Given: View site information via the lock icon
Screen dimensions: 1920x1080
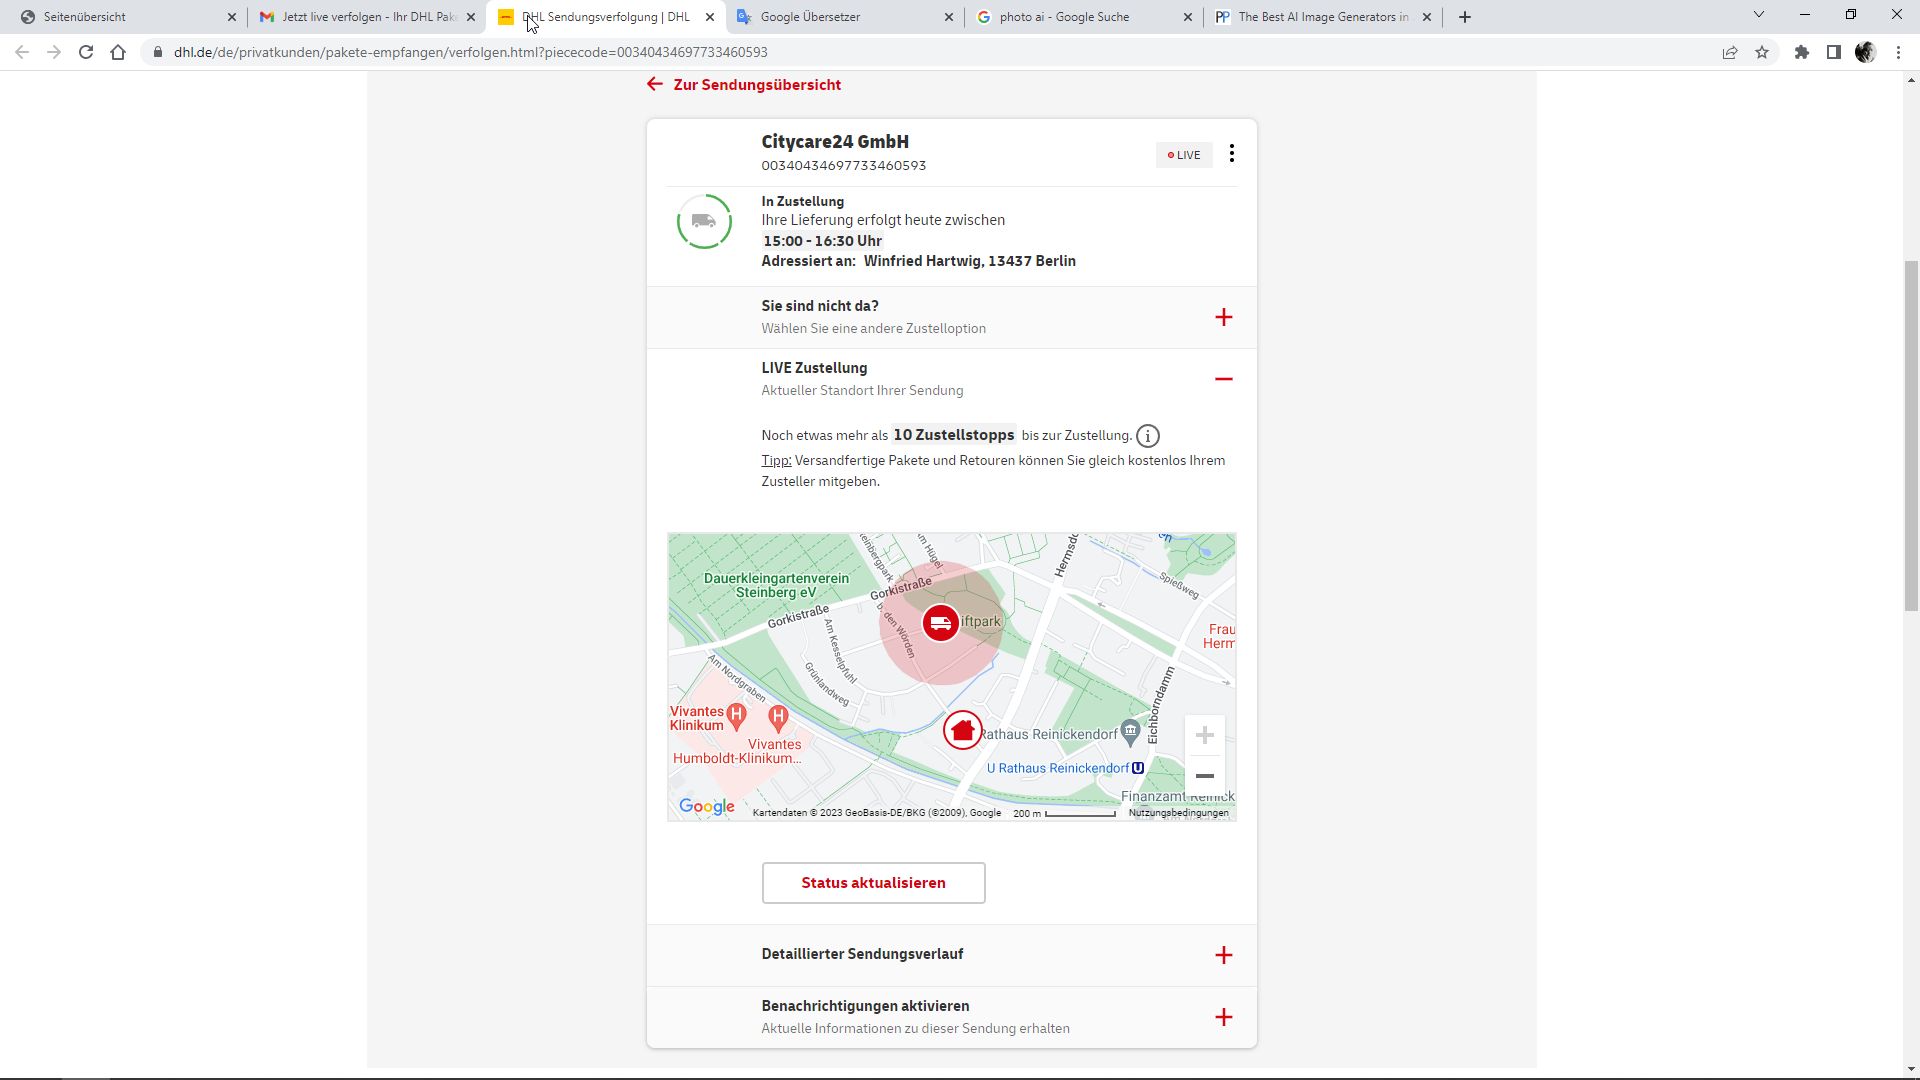Looking at the screenshot, I should [157, 52].
